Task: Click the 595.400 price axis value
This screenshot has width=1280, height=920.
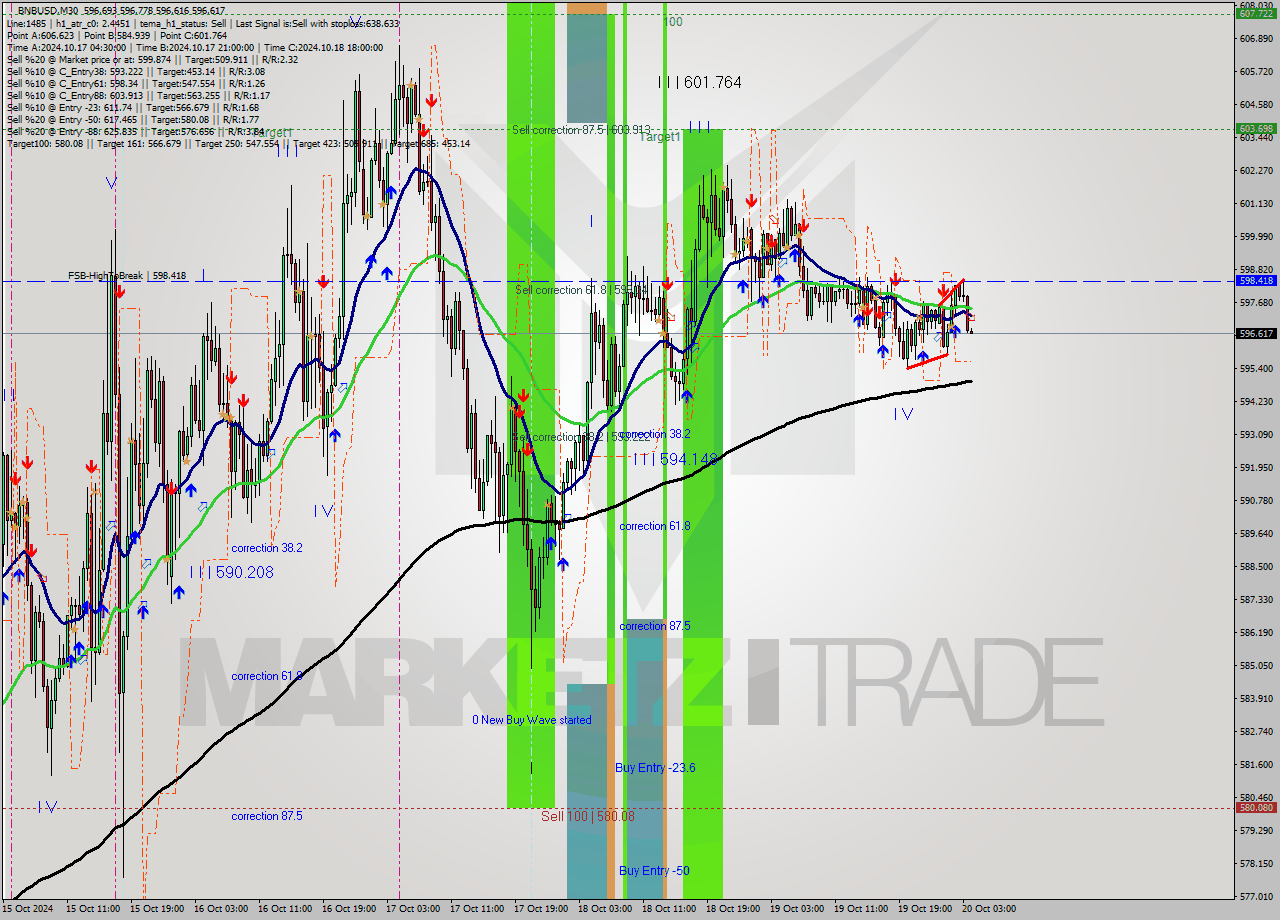Action: point(1256,369)
